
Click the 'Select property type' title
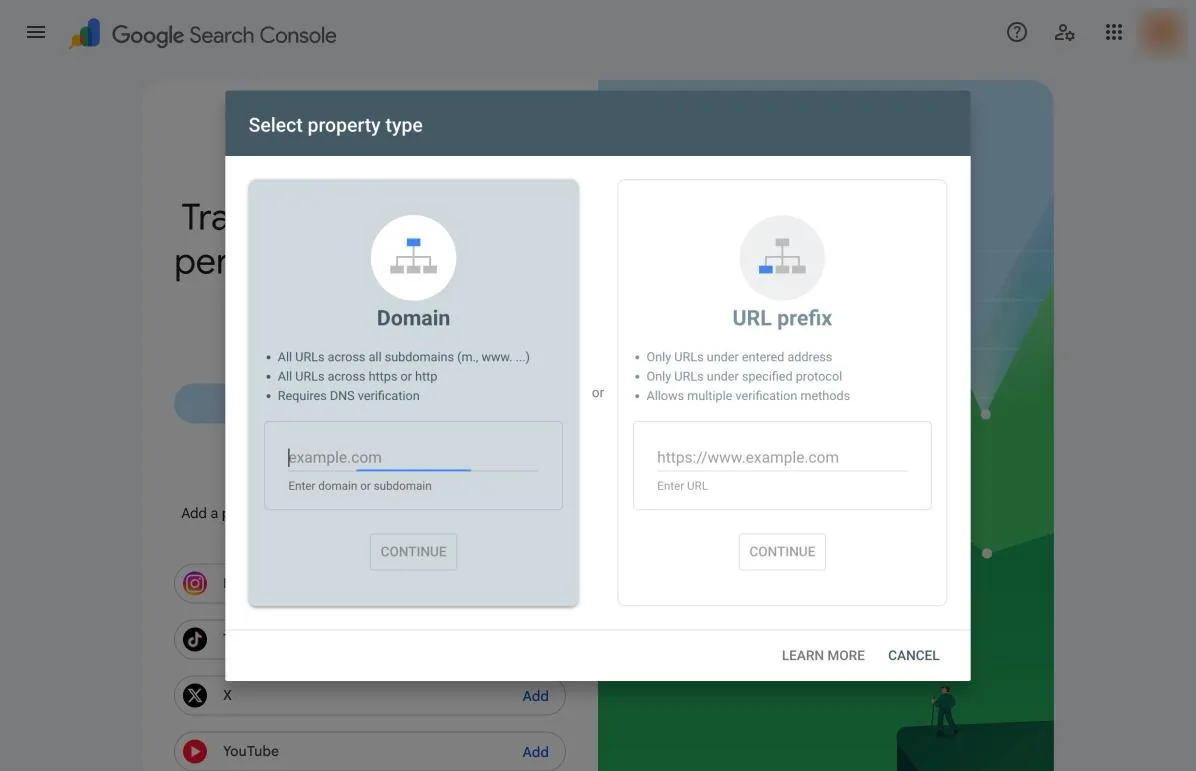tap(336, 125)
